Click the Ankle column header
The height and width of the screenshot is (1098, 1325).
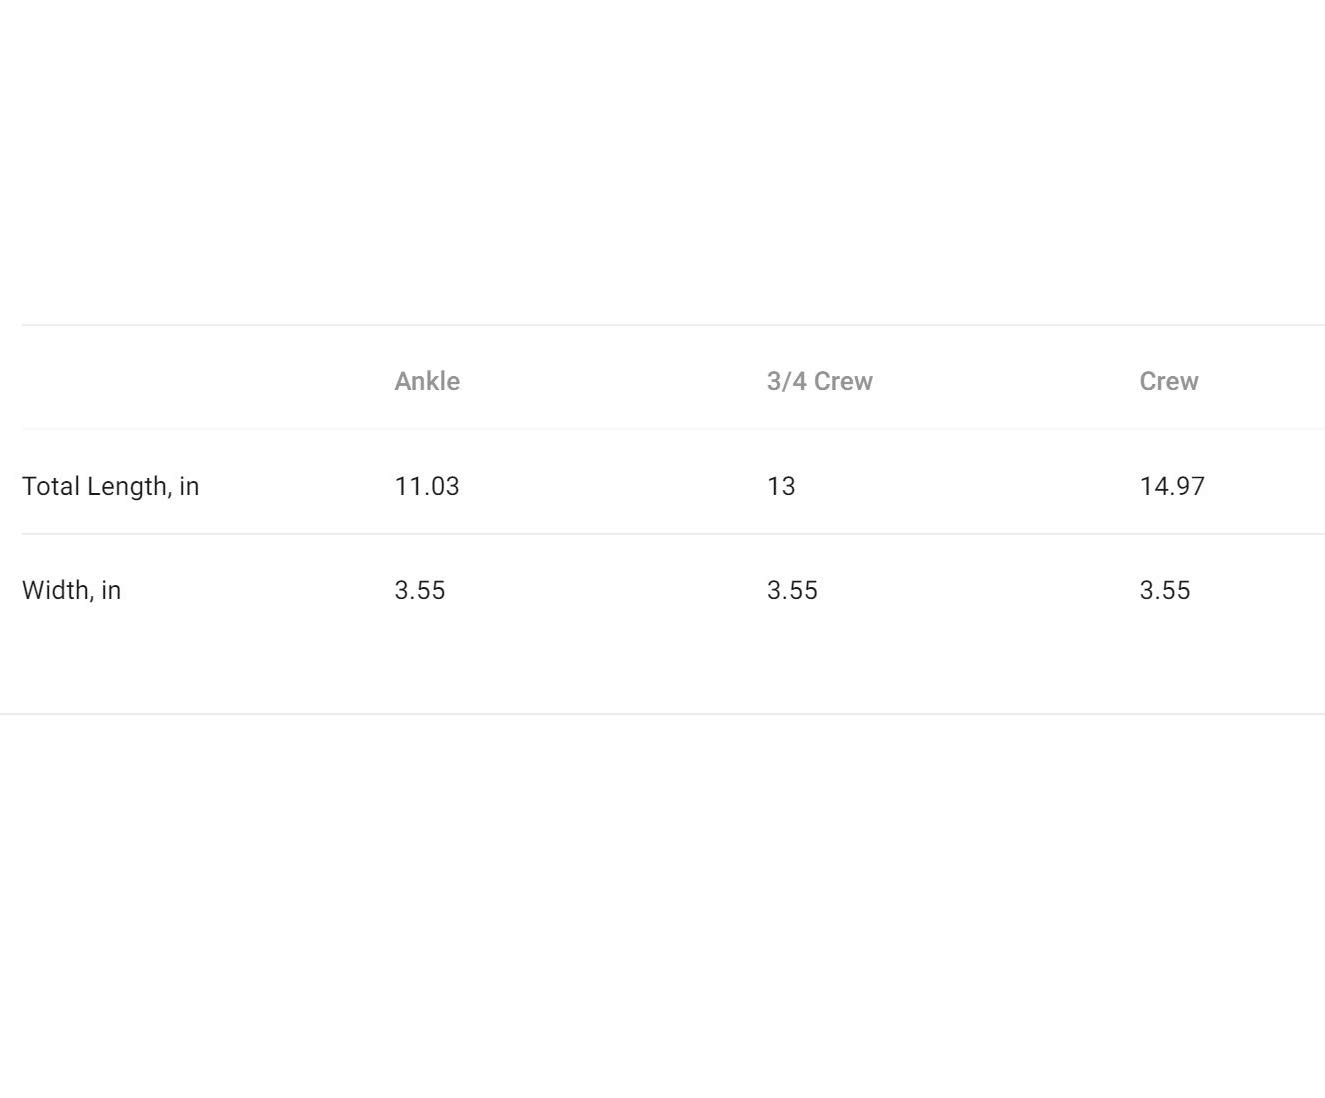click(x=427, y=381)
